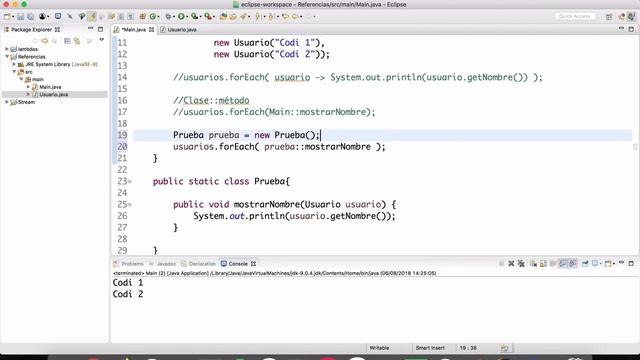
Task: Open Package Explorer View Menu triangle
Action: [x=102, y=40]
